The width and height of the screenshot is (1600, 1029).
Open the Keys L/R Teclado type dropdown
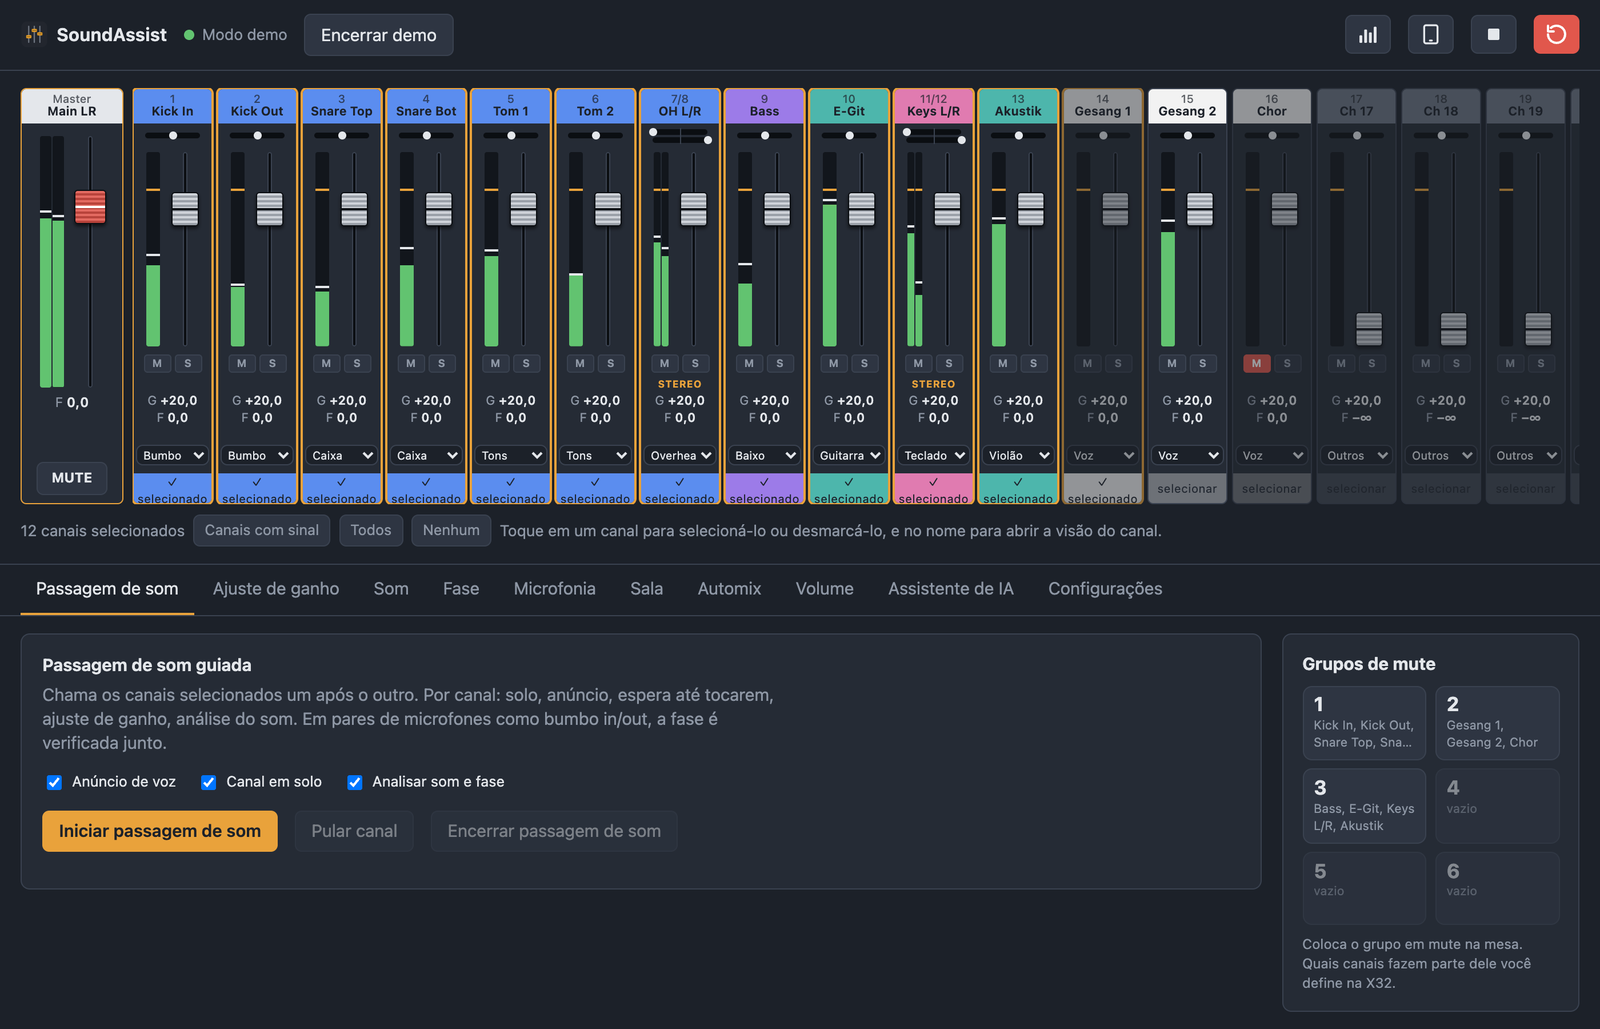pos(934,455)
